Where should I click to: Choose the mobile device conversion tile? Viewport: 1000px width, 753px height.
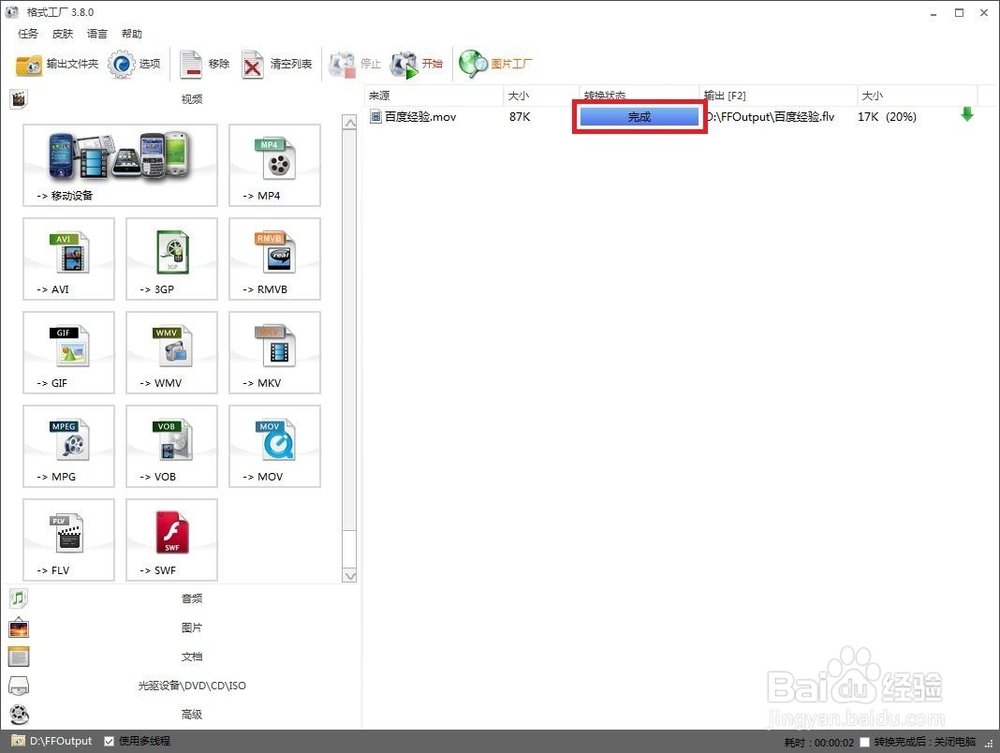point(120,165)
